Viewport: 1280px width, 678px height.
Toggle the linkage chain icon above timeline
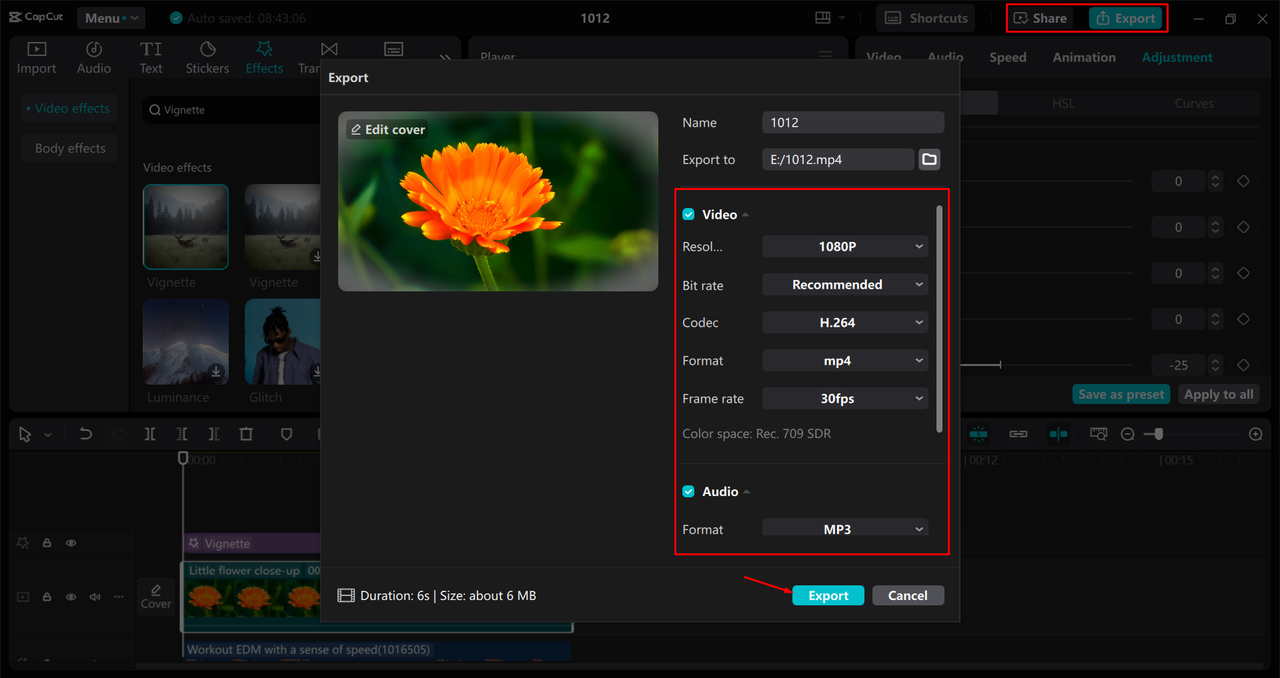1018,434
